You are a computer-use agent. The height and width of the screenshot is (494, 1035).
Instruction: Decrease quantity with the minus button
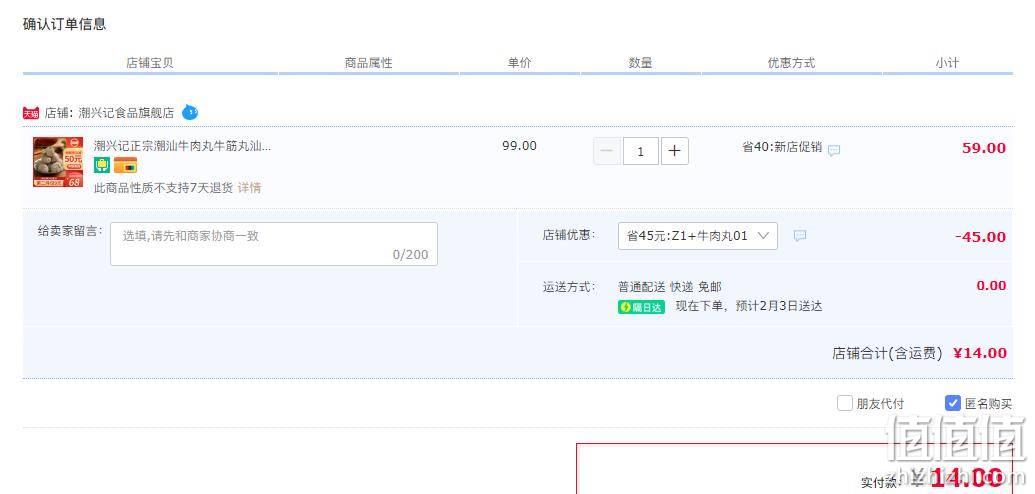[x=607, y=151]
